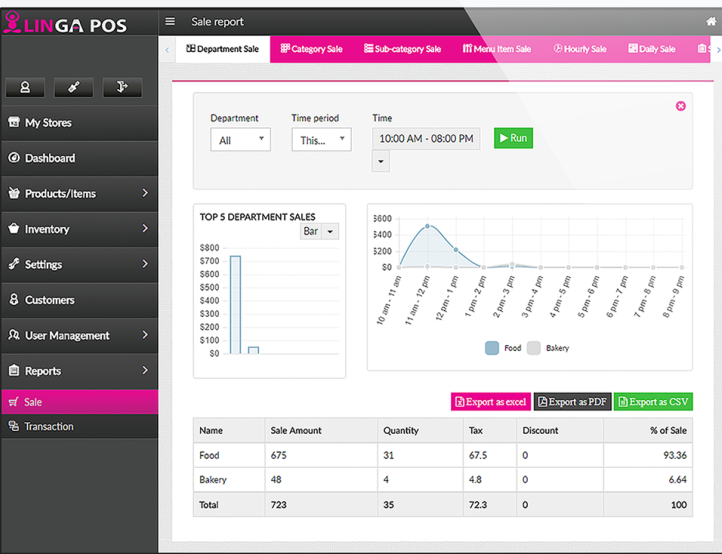The width and height of the screenshot is (722, 554).
Task: Click the My Stores shop icon
Action: pyautogui.click(x=14, y=122)
